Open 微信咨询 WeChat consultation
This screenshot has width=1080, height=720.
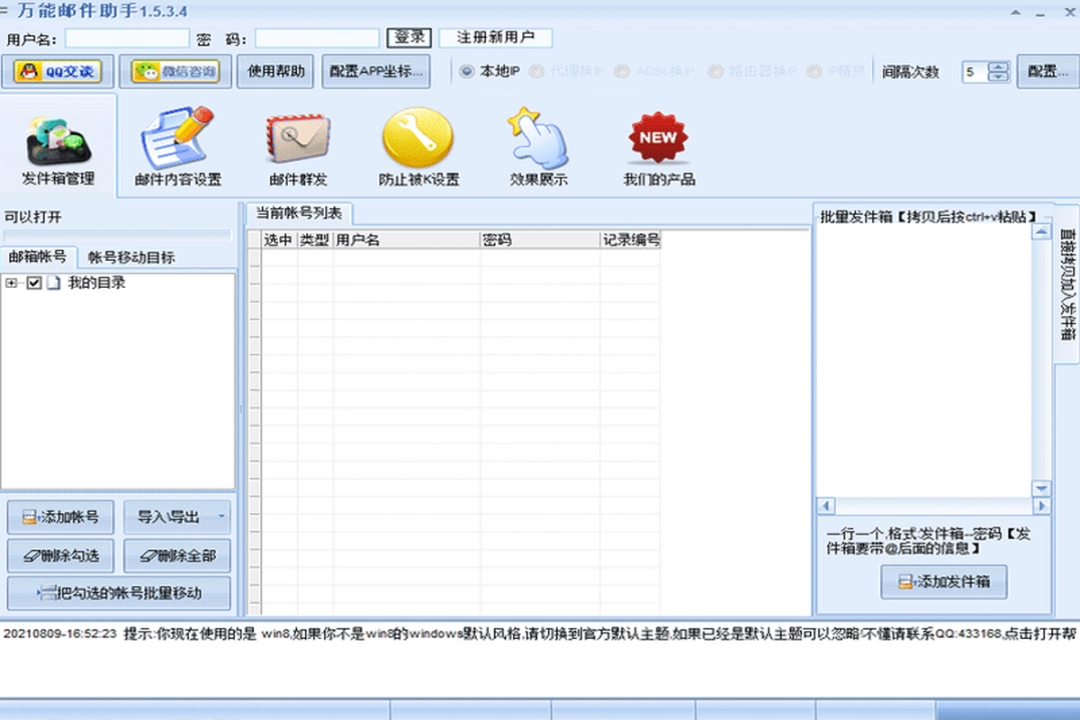pos(176,71)
